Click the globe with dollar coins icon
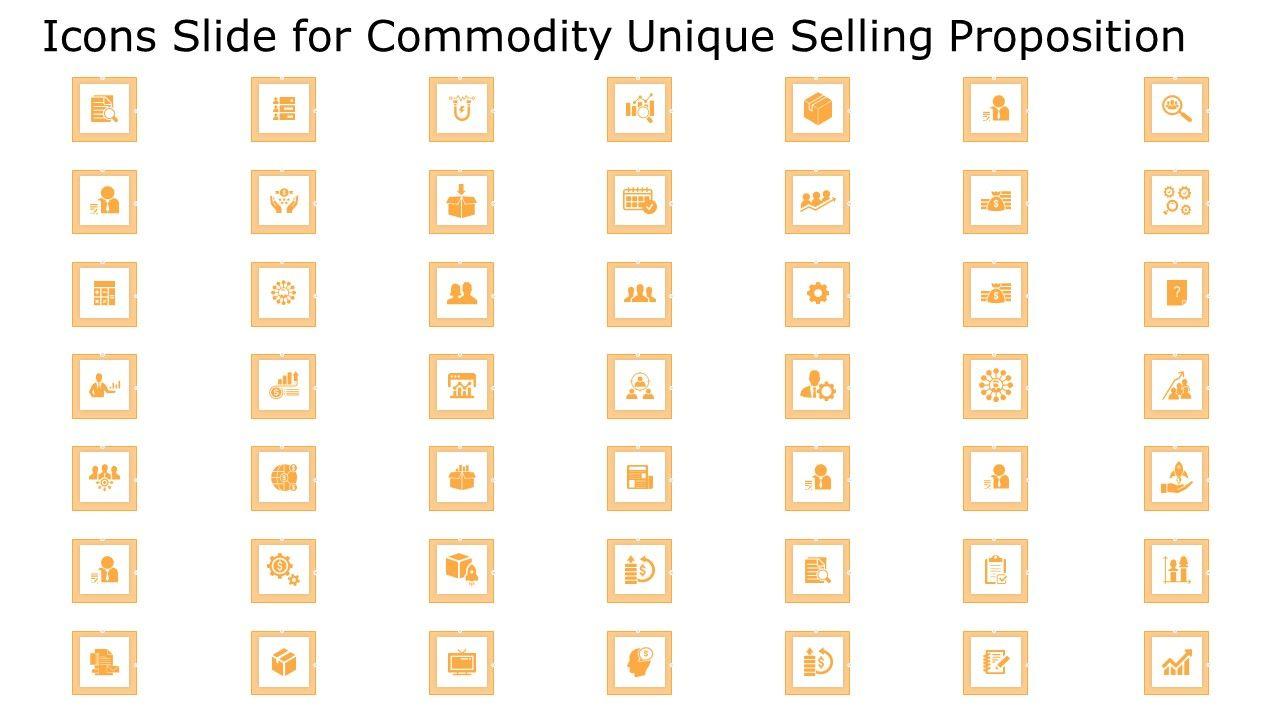Viewport: 1280px width, 720px height. point(283,478)
